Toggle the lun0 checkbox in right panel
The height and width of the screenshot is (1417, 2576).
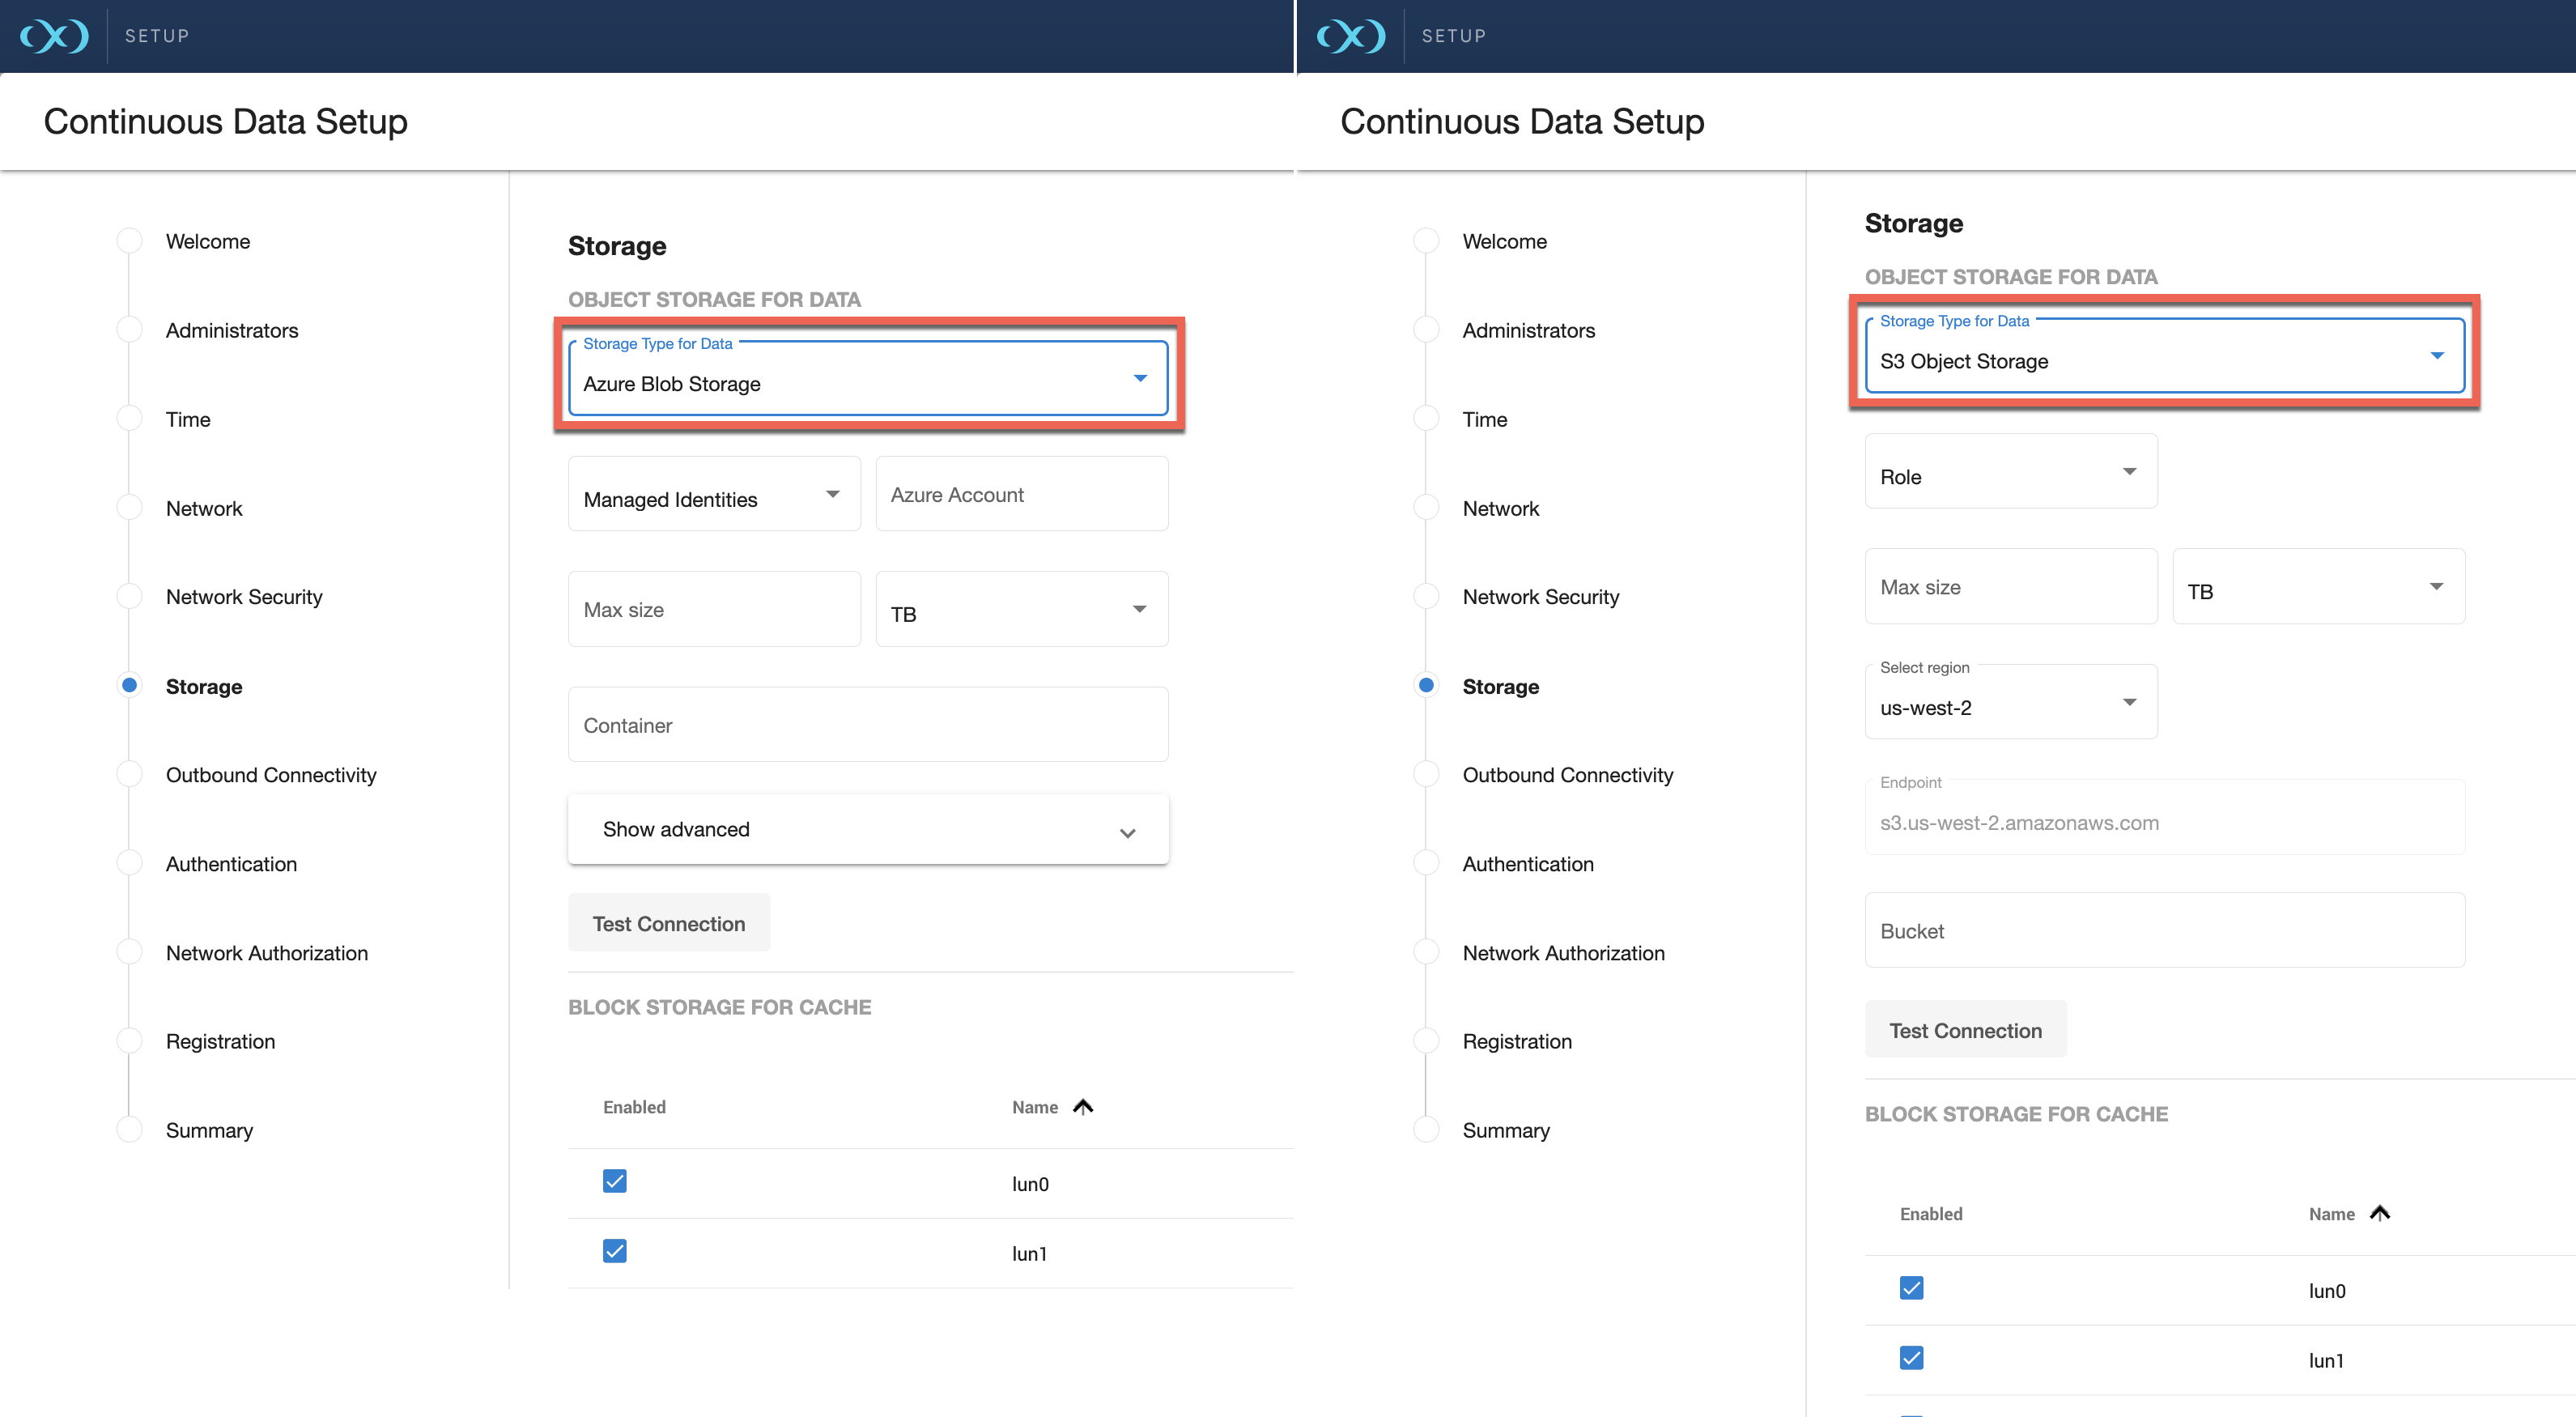[x=1911, y=1288]
